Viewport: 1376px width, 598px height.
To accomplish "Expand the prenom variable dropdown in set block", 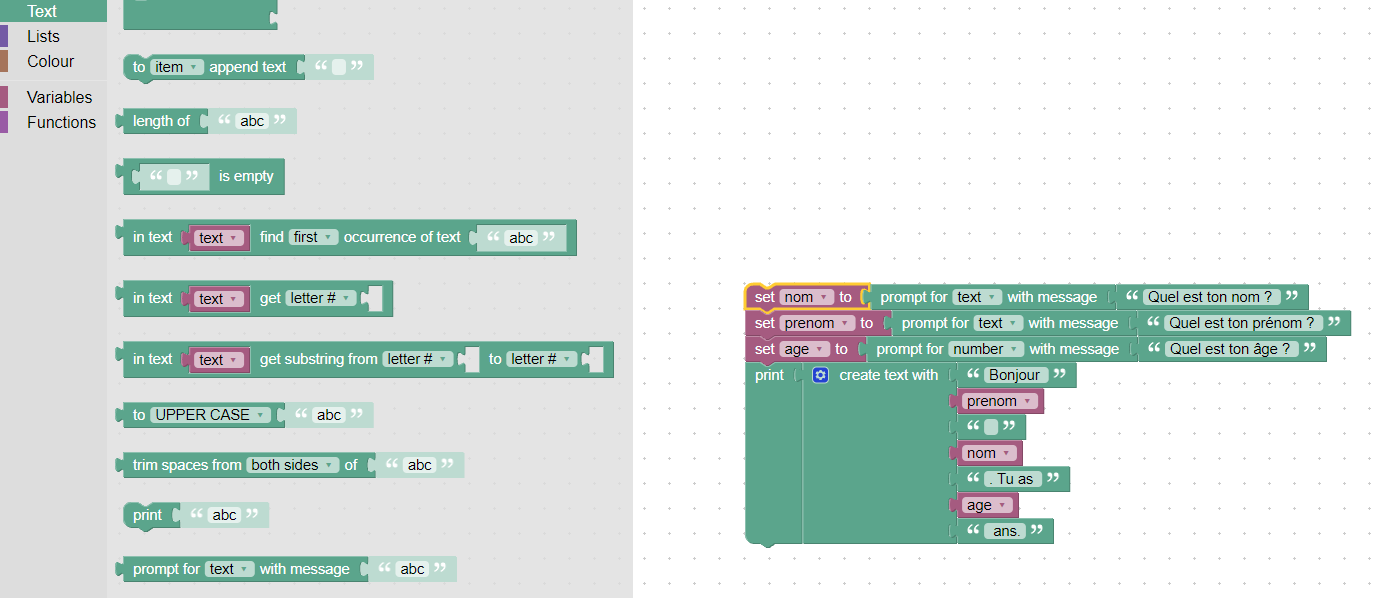I will [x=818, y=323].
